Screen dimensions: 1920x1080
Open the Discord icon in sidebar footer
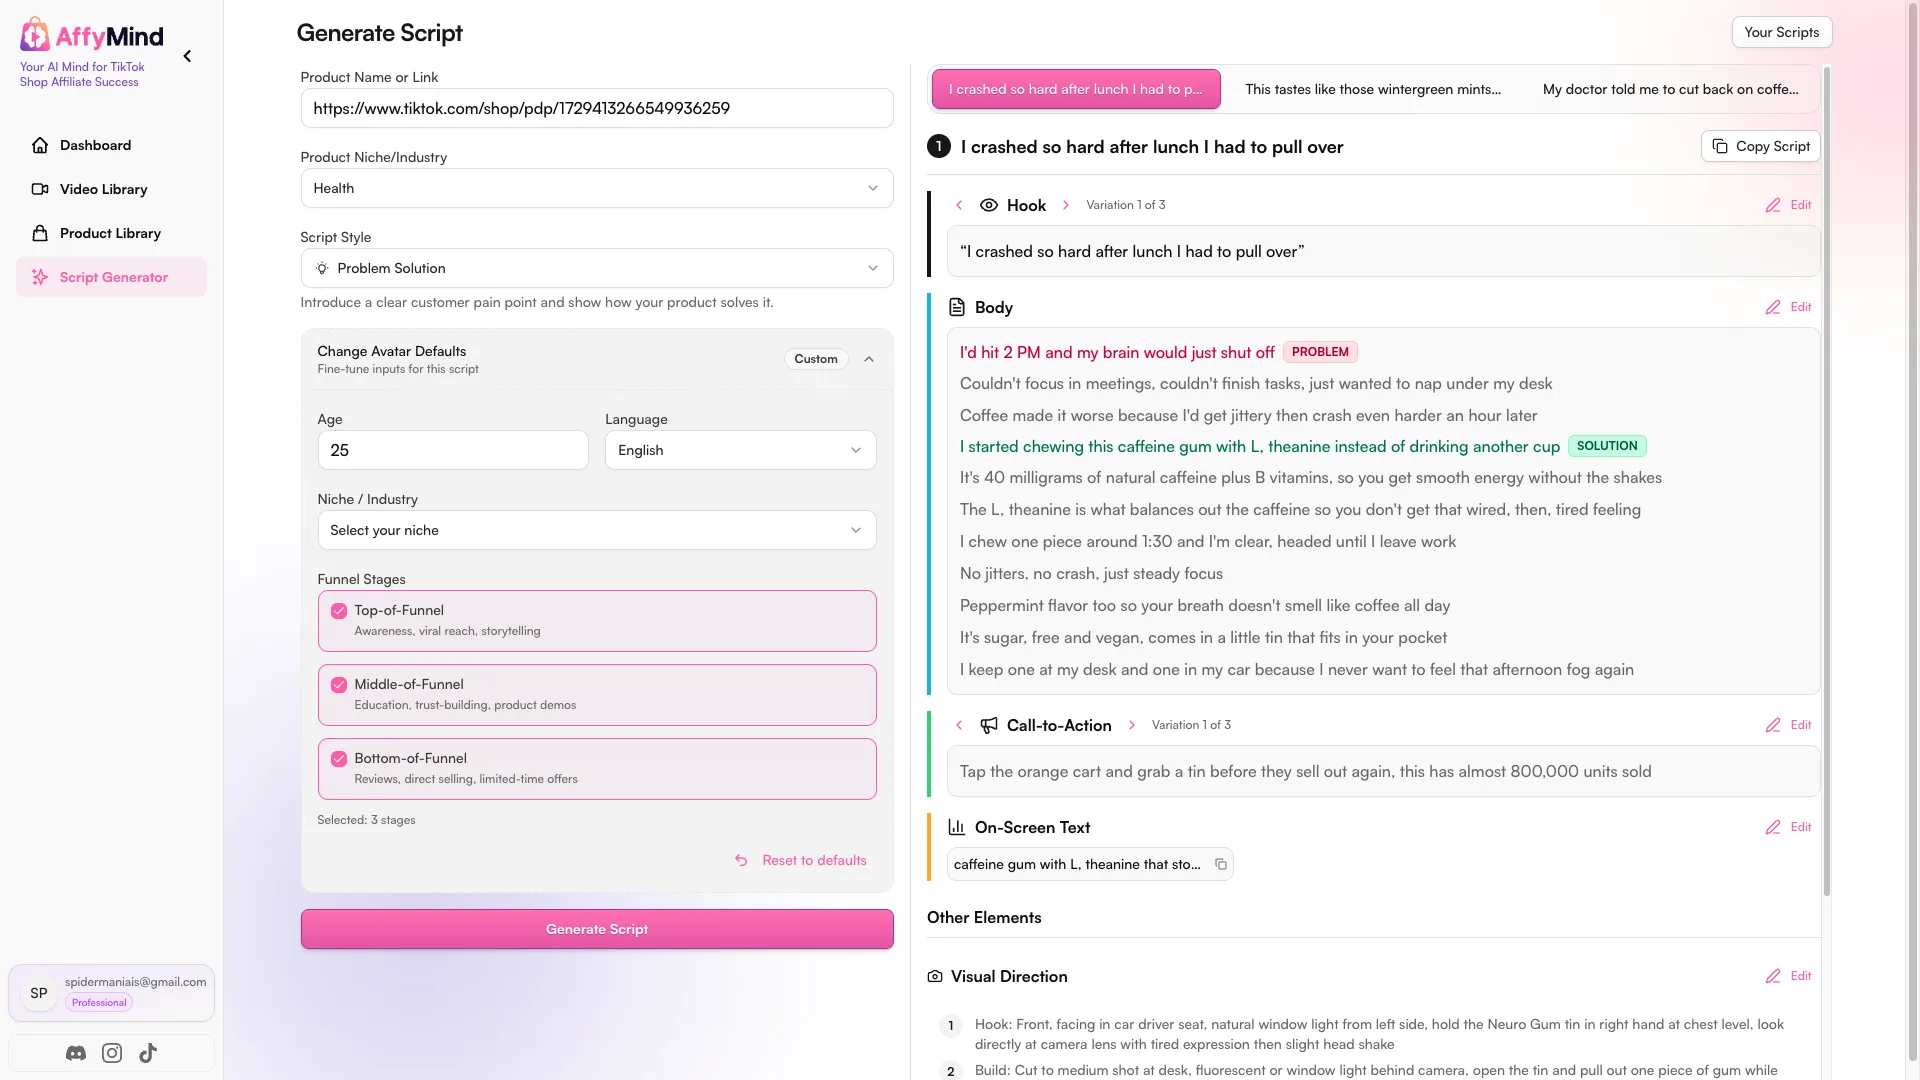[x=76, y=1053]
